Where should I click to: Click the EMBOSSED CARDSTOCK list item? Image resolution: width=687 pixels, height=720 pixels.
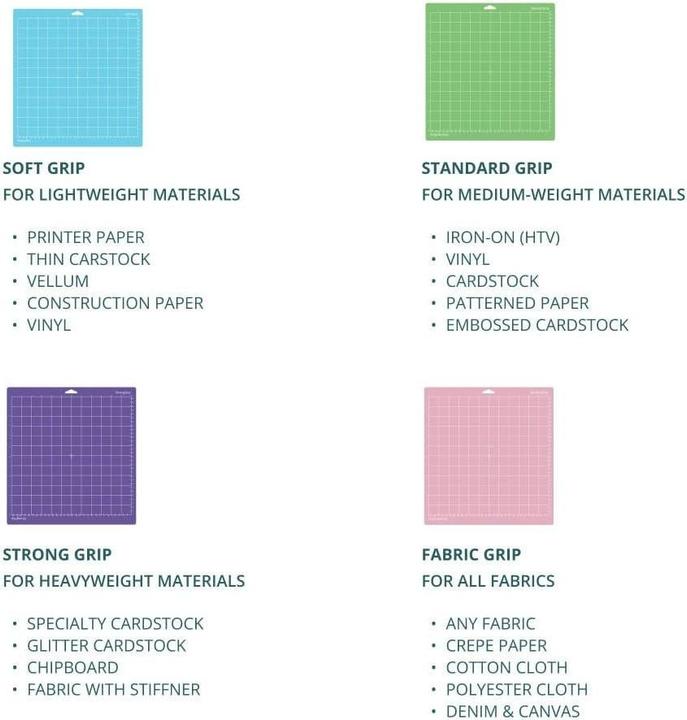pyautogui.click(x=537, y=325)
